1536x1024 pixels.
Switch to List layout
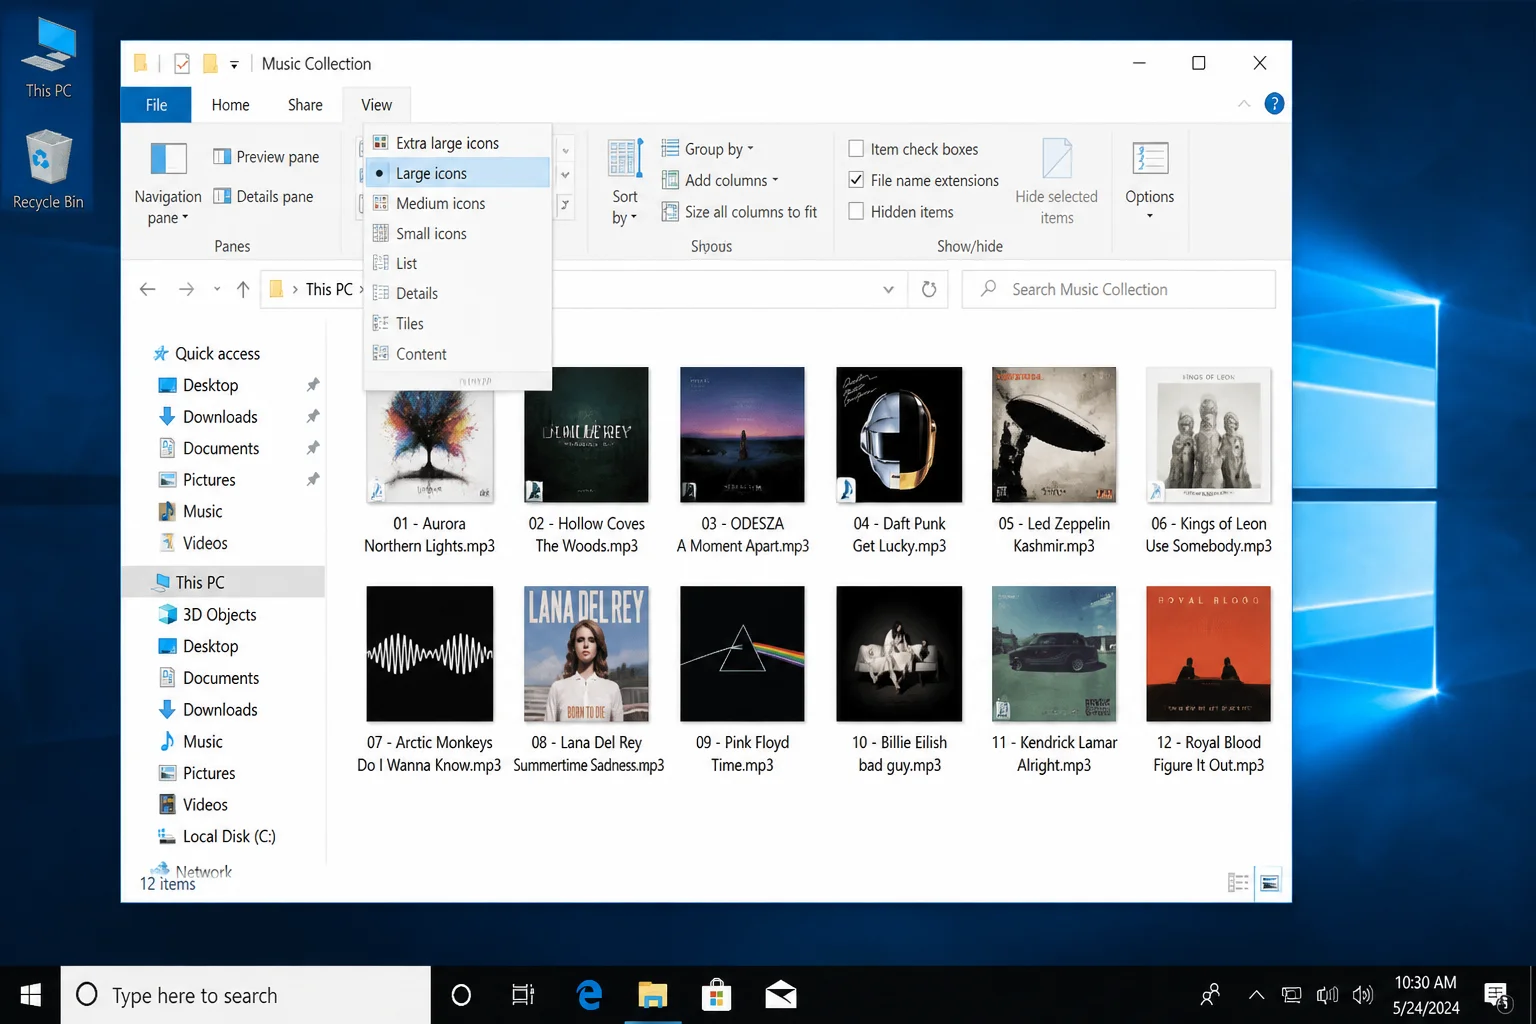(x=458, y=263)
